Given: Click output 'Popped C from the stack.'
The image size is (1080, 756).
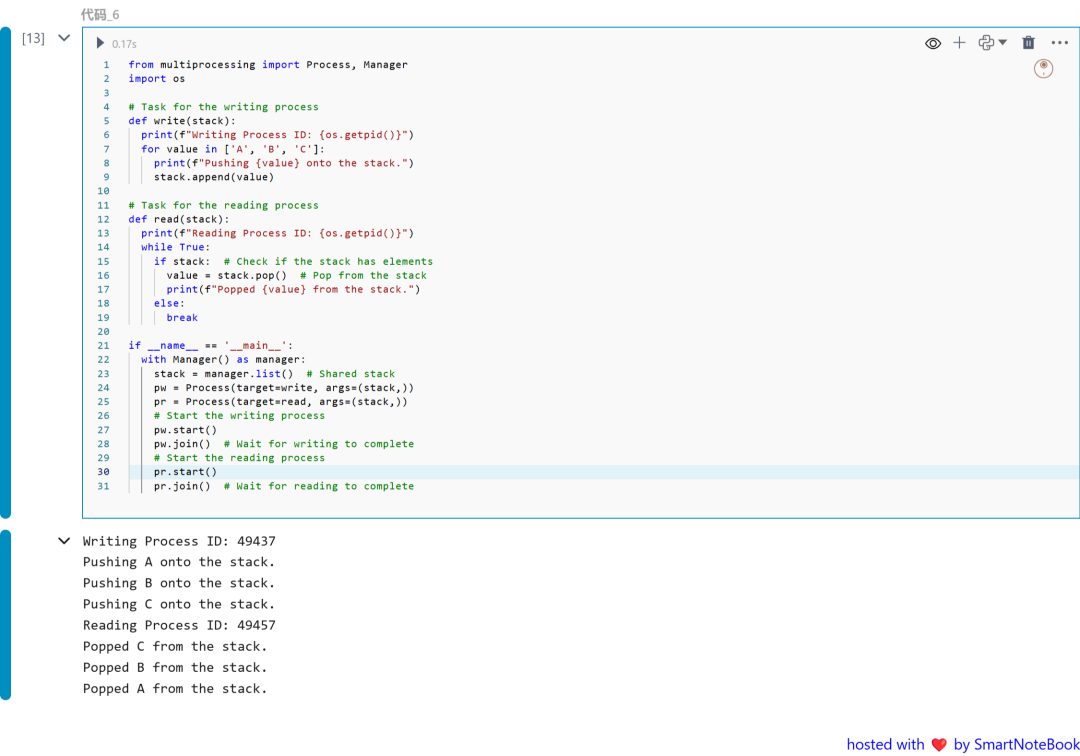Looking at the screenshot, I should [x=175, y=647].
